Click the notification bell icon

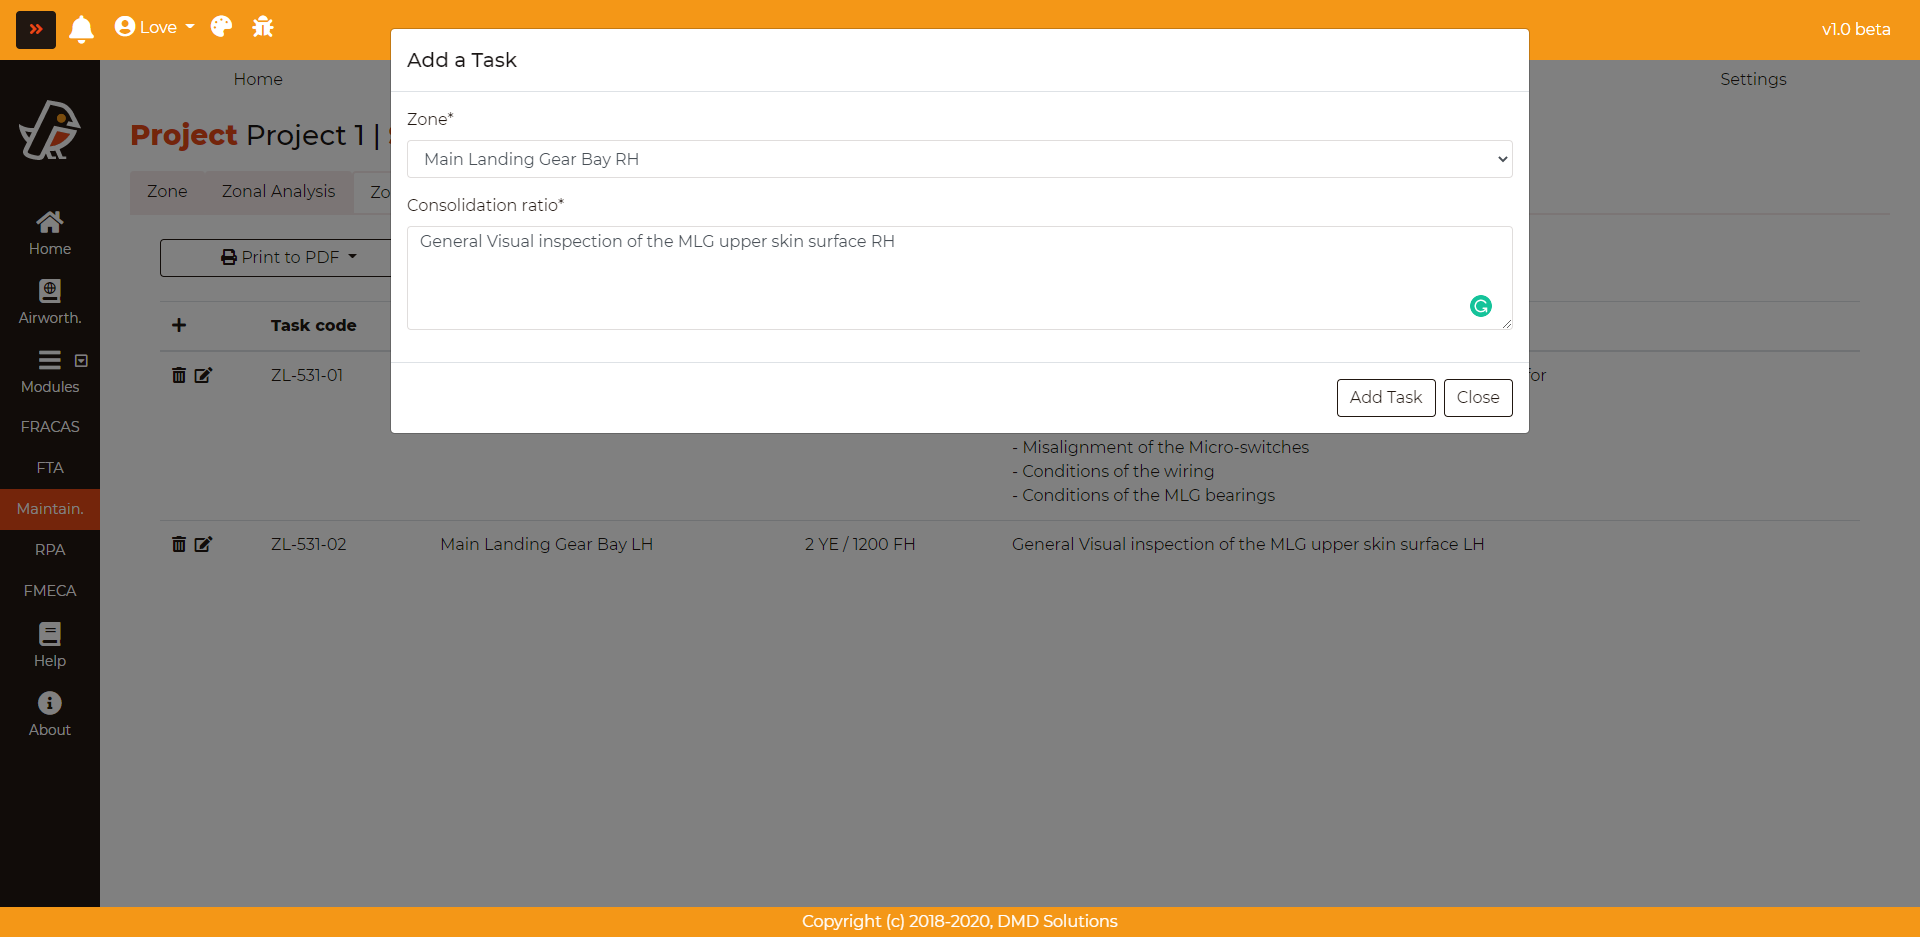pos(81,29)
